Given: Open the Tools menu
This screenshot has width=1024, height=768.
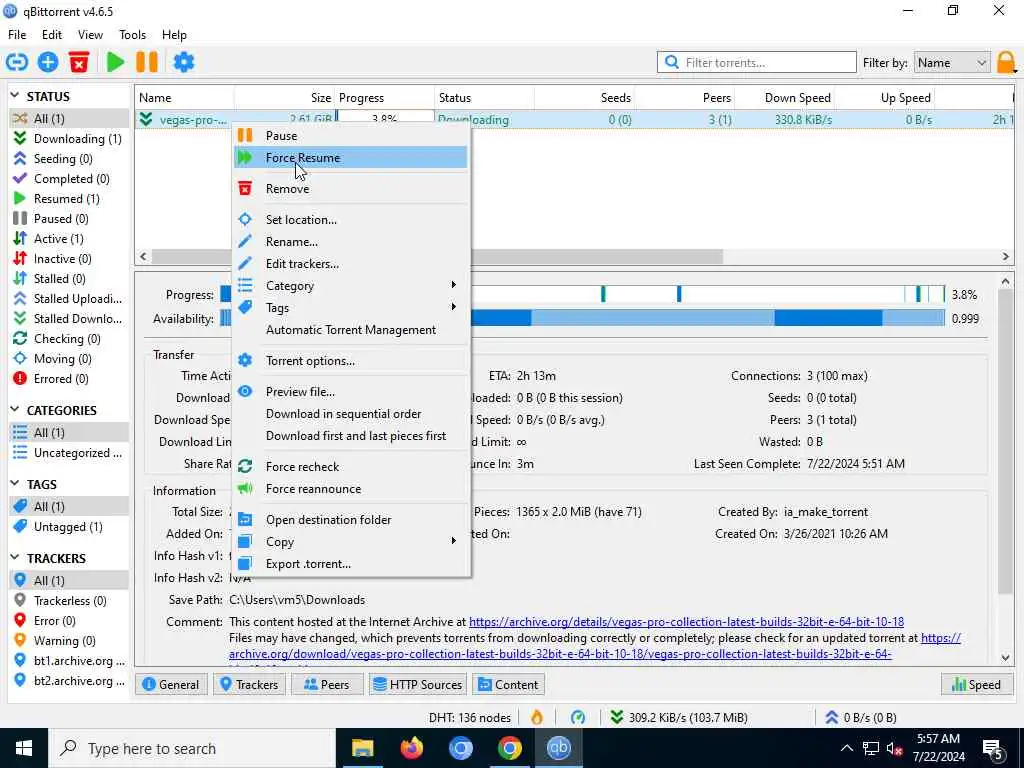Looking at the screenshot, I should point(132,35).
